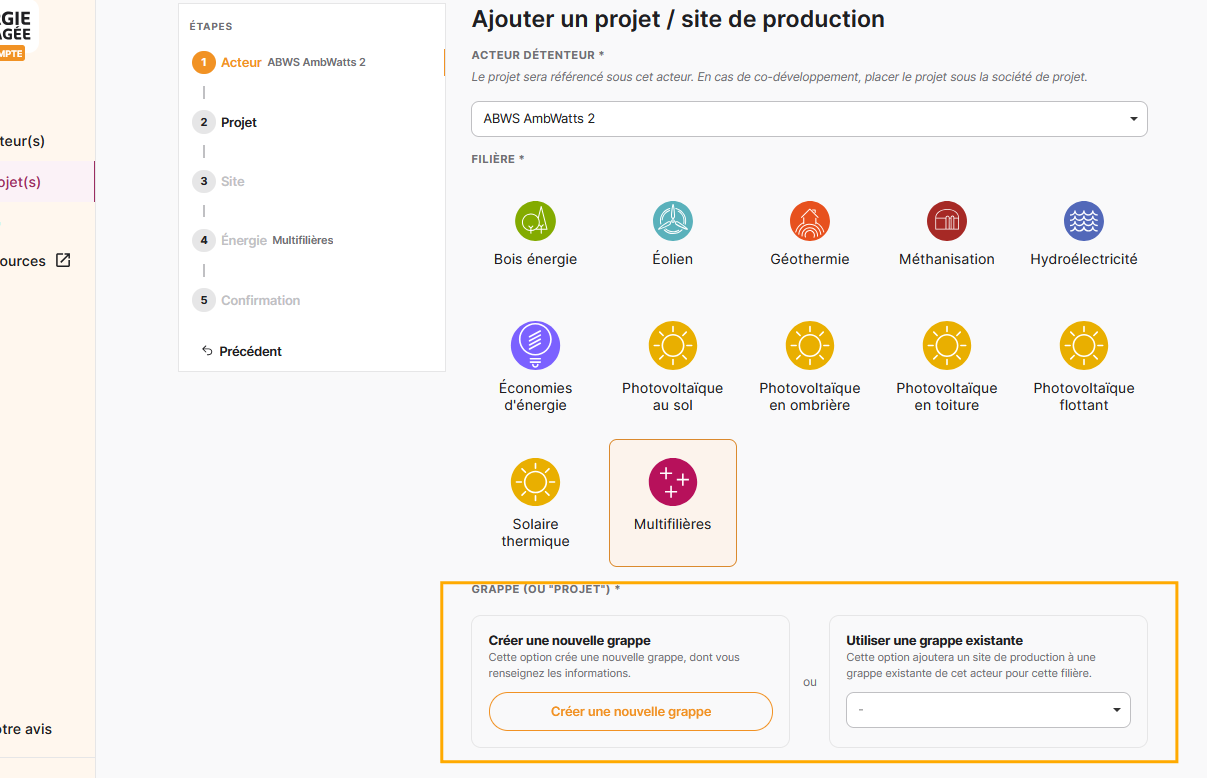This screenshot has height=778, width=1207.
Task: Select the Économies d'énergie bulb icon
Action: pyautogui.click(x=535, y=346)
